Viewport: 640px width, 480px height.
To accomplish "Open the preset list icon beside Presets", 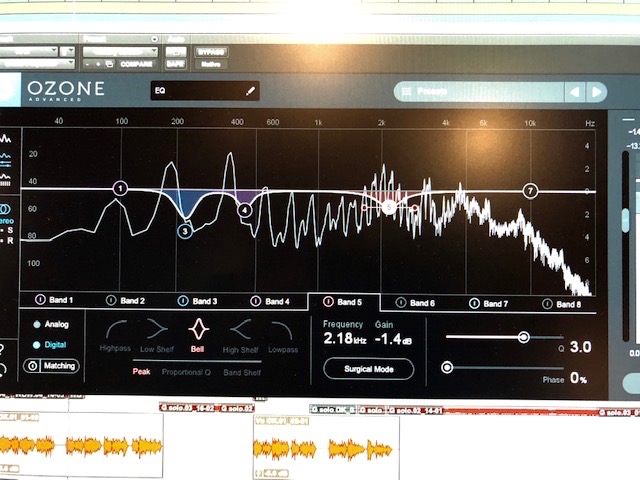I will 407,92.
